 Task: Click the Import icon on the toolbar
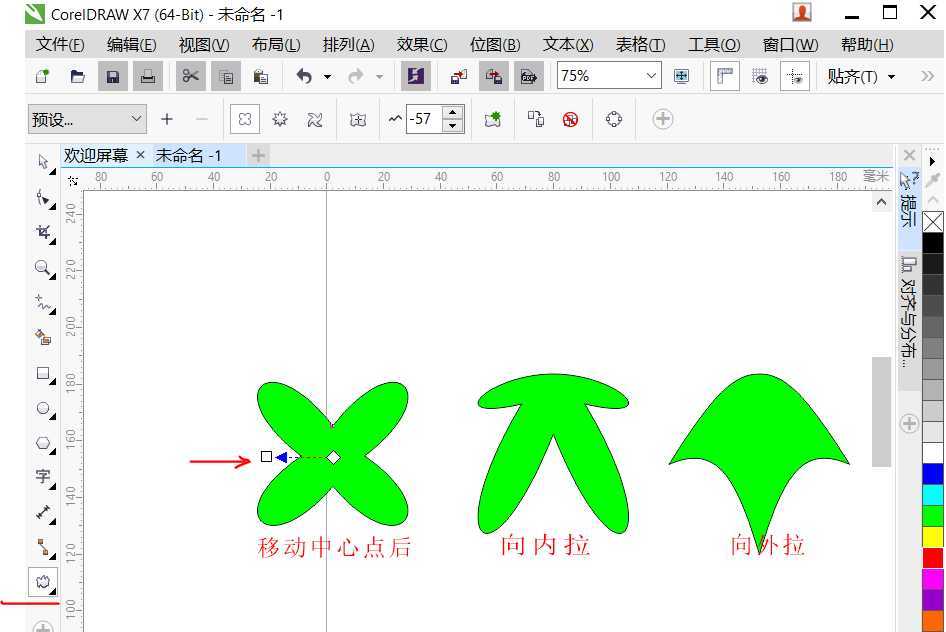coord(457,76)
